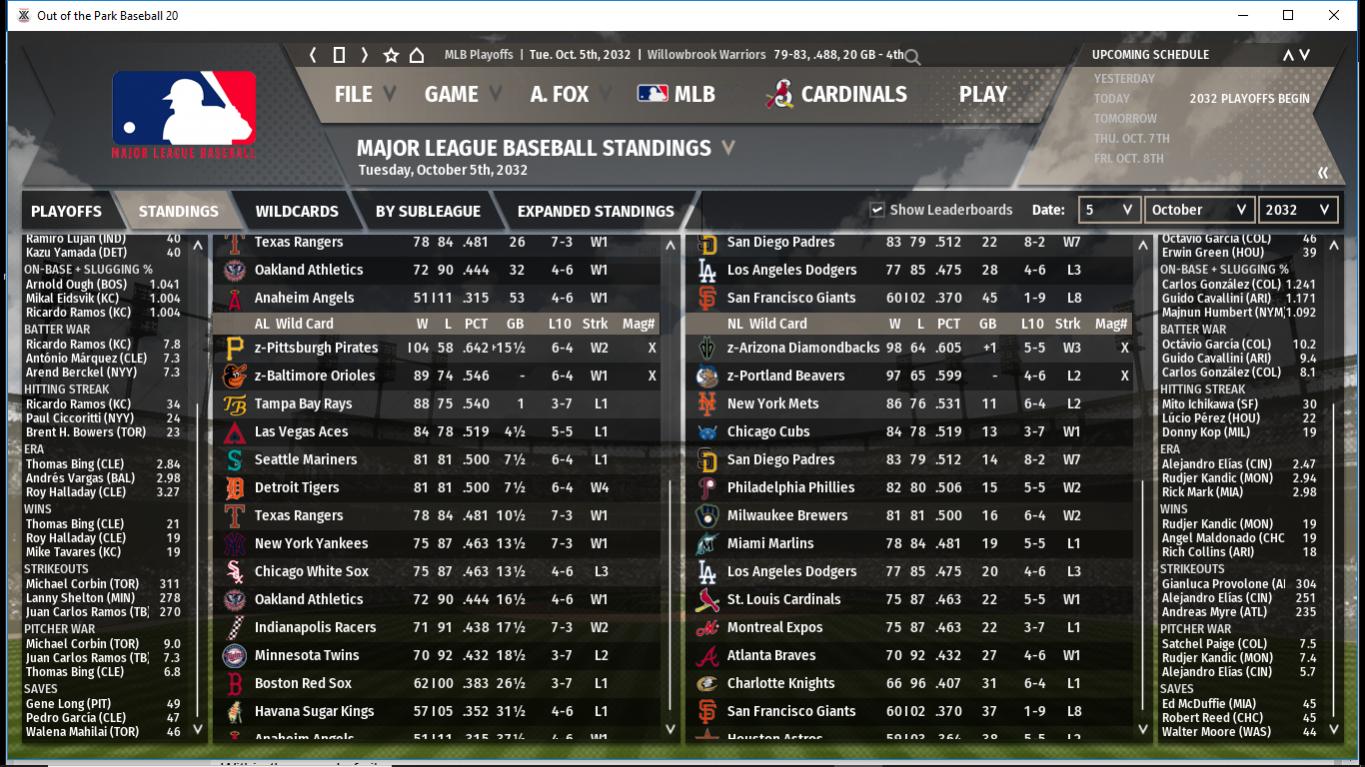Toggle the Show Leaderboards checkbox

pyautogui.click(x=877, y=210)
